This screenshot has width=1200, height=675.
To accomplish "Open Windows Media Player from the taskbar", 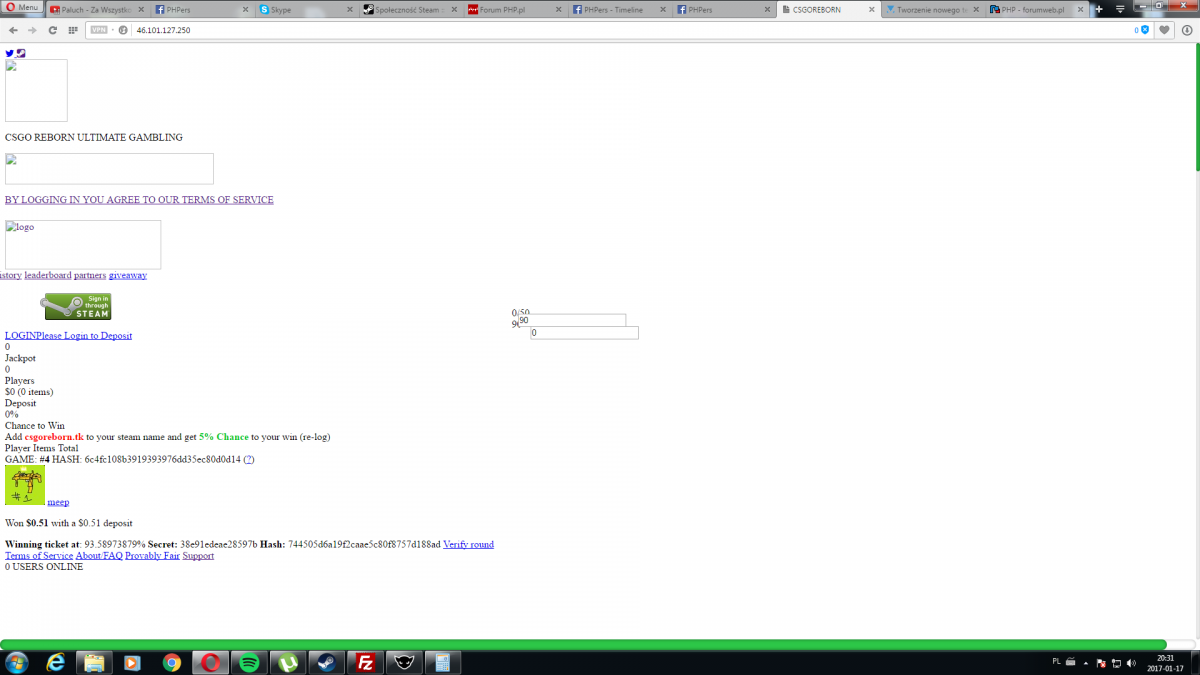I will [x=132, y=663].
